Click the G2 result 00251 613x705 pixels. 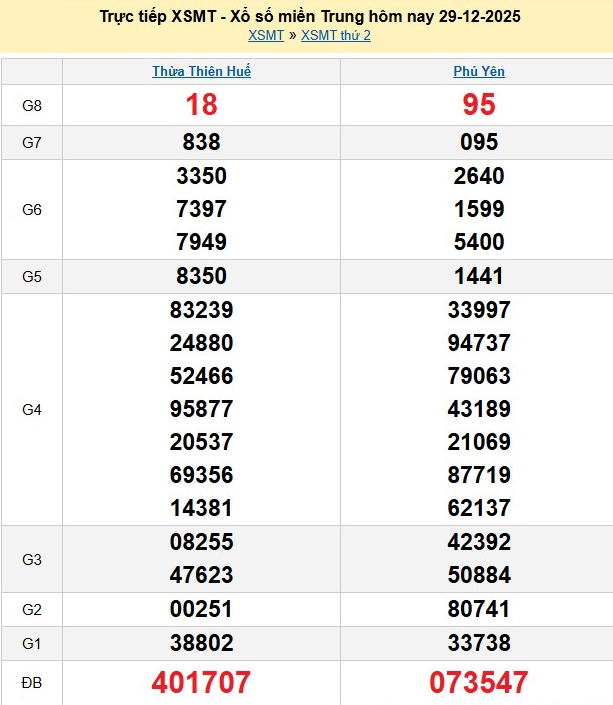tap(201, 609)
